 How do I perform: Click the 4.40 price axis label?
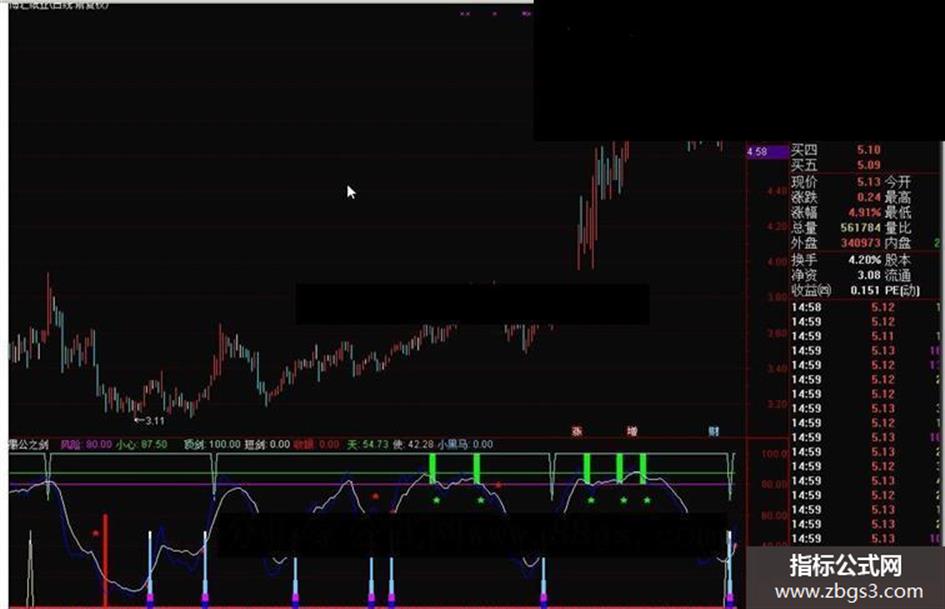[x=777, y=191]
